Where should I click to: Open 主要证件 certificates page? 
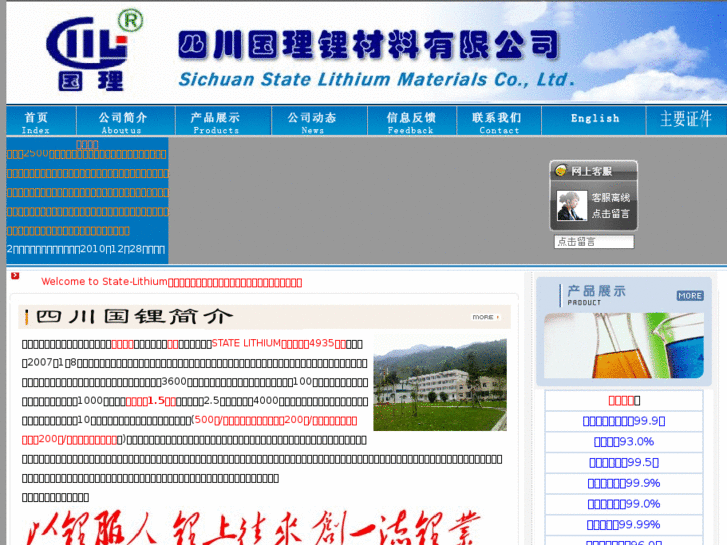[x=686, y=119]
